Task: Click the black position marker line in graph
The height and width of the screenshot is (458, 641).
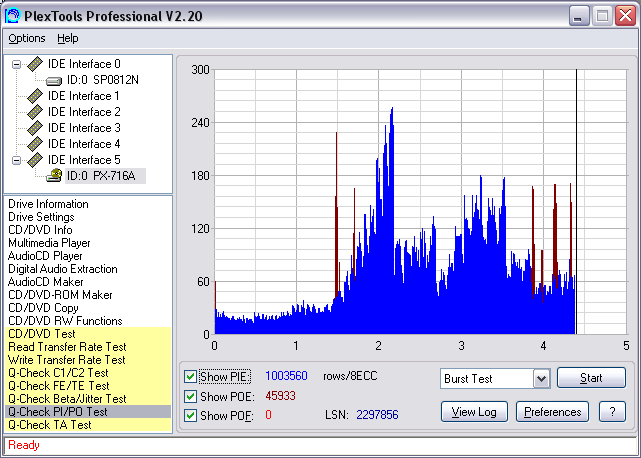Action: [576, 202]
